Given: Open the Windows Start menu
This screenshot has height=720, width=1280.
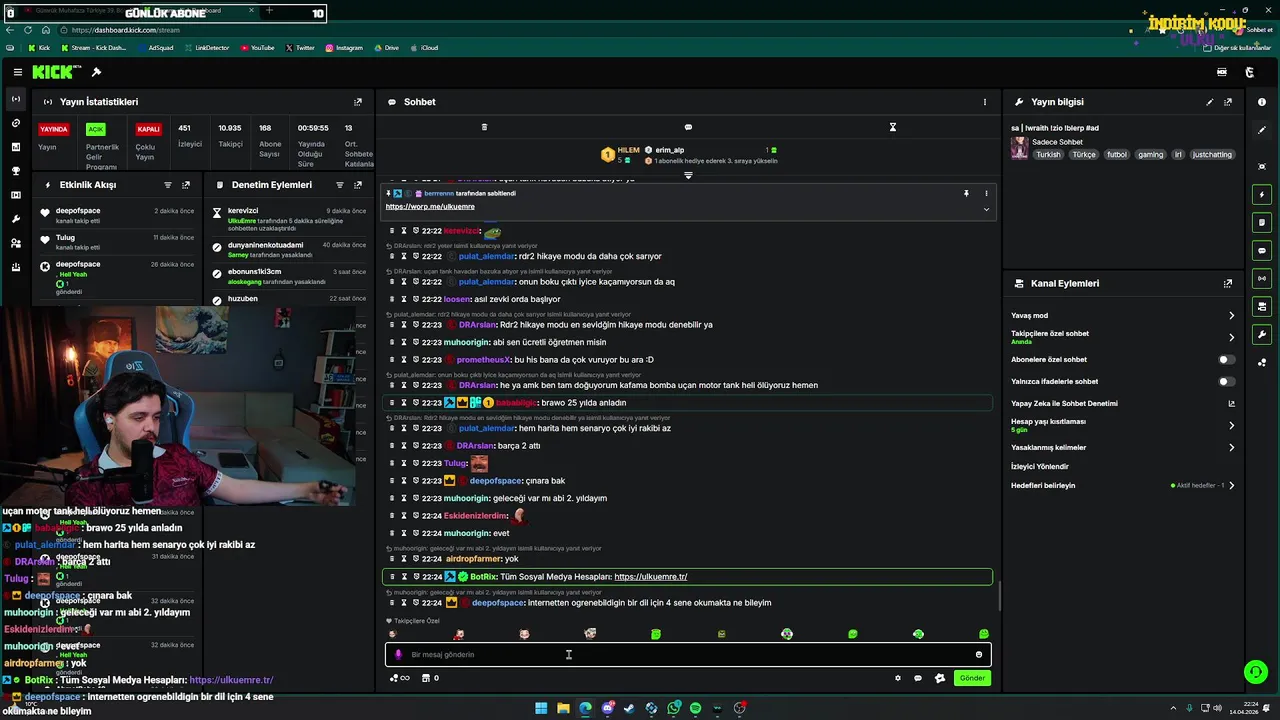Looking at the screenshot, I should tap(541, 708).
